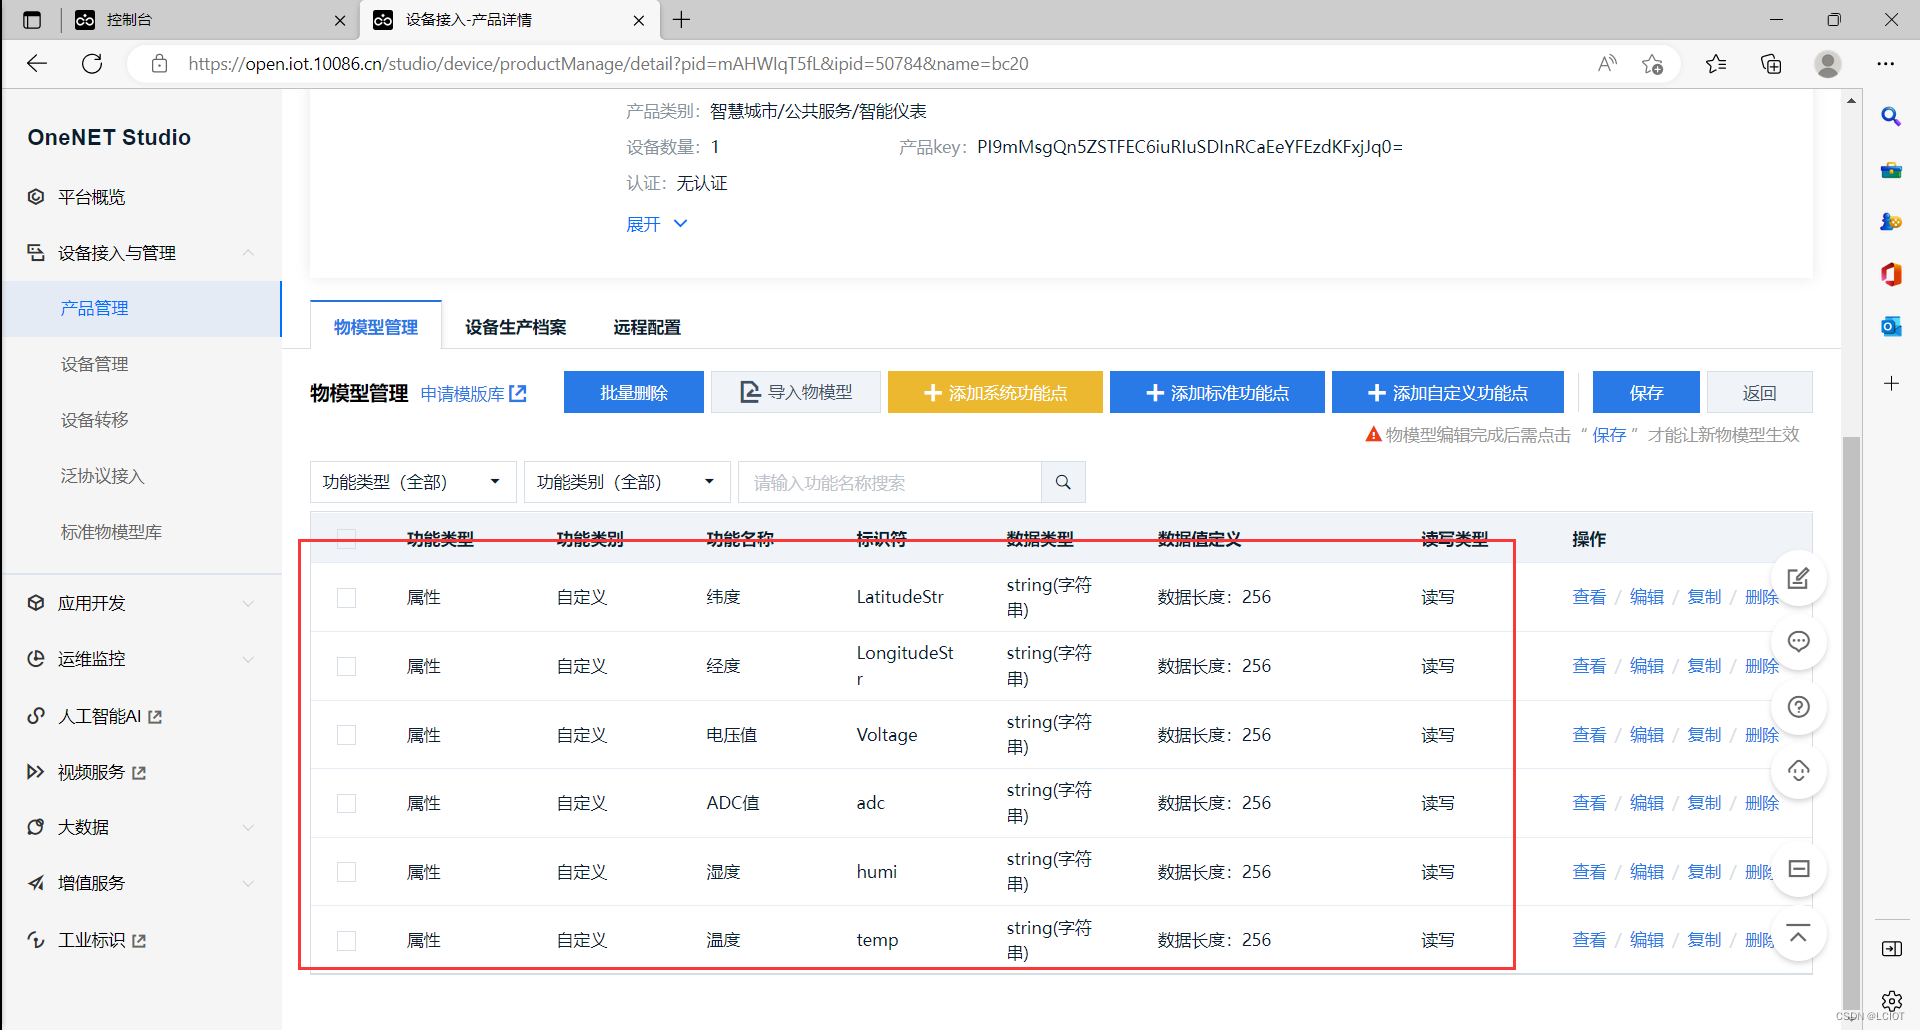Open 功能类别 (全部) dropdown
The image size is (1920, 1030).
627,482
